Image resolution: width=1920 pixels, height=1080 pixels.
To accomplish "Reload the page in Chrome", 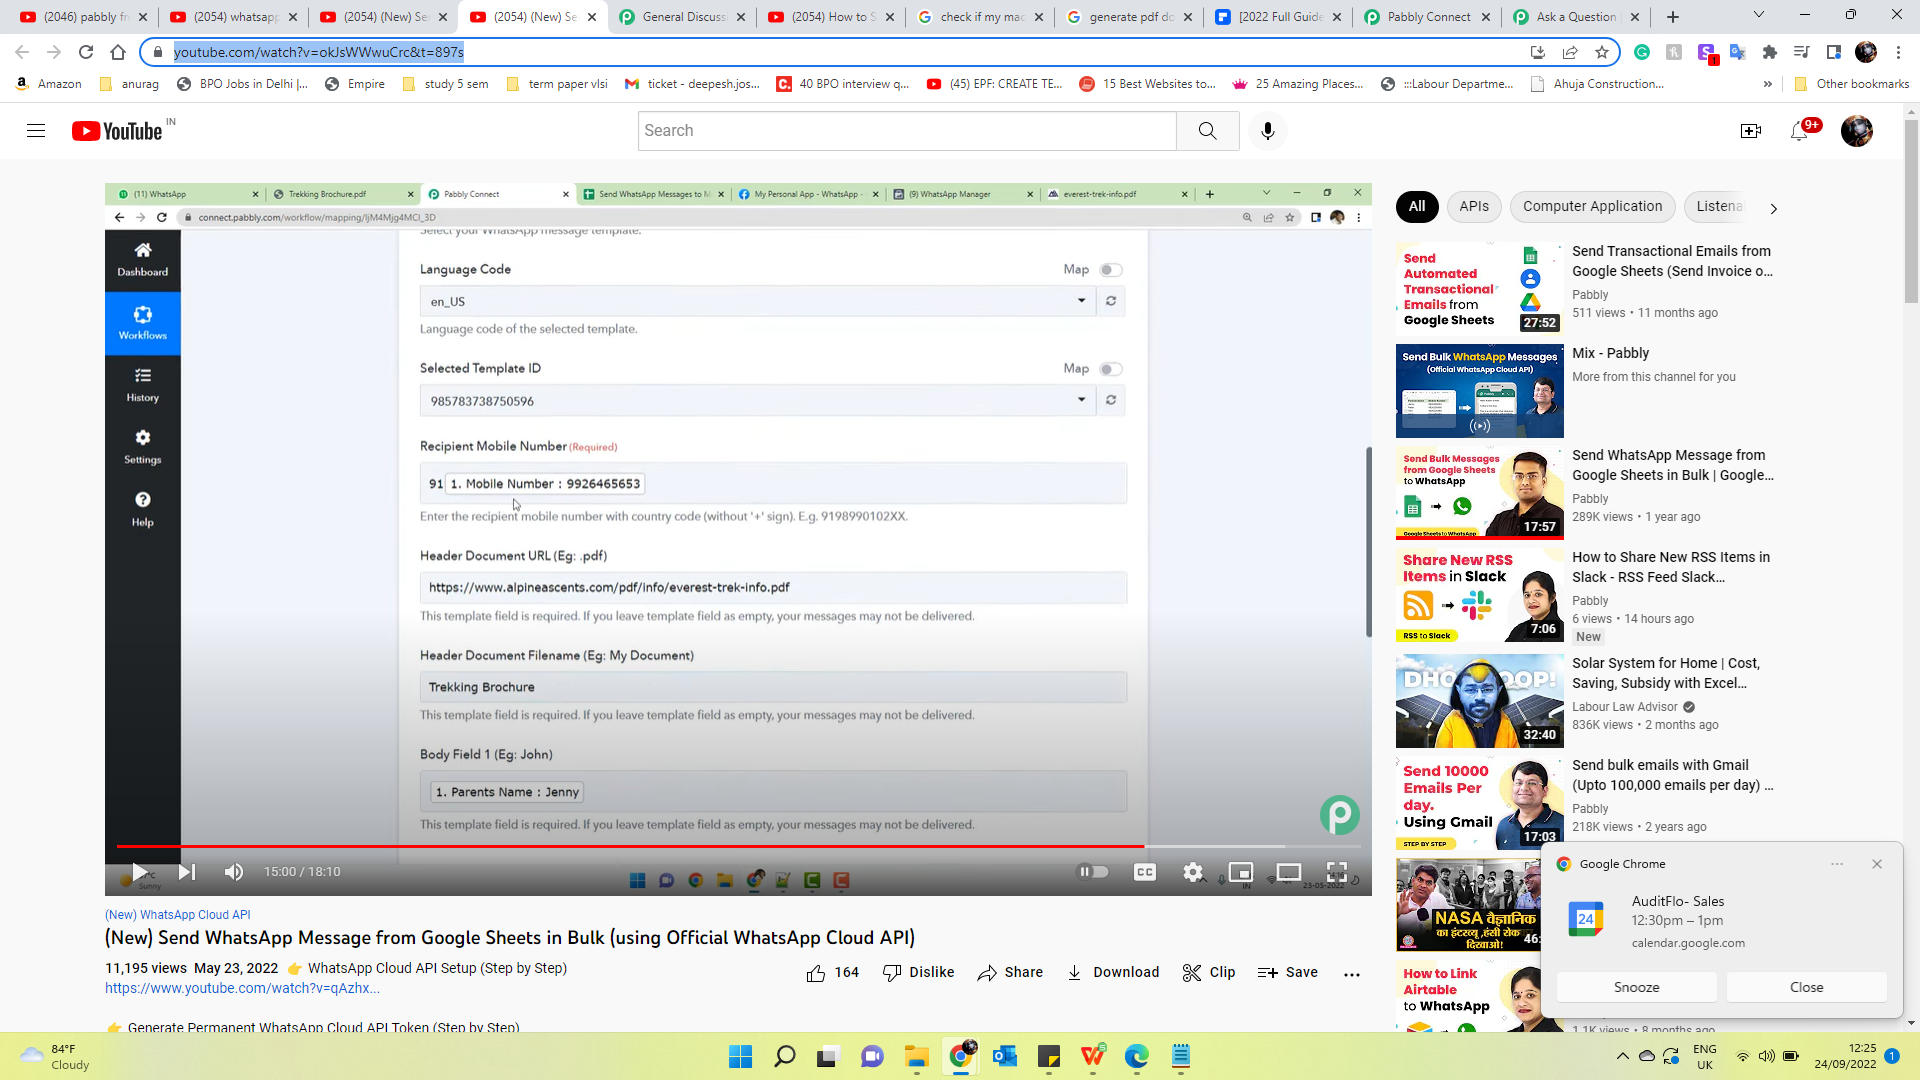I will [86, 52].
